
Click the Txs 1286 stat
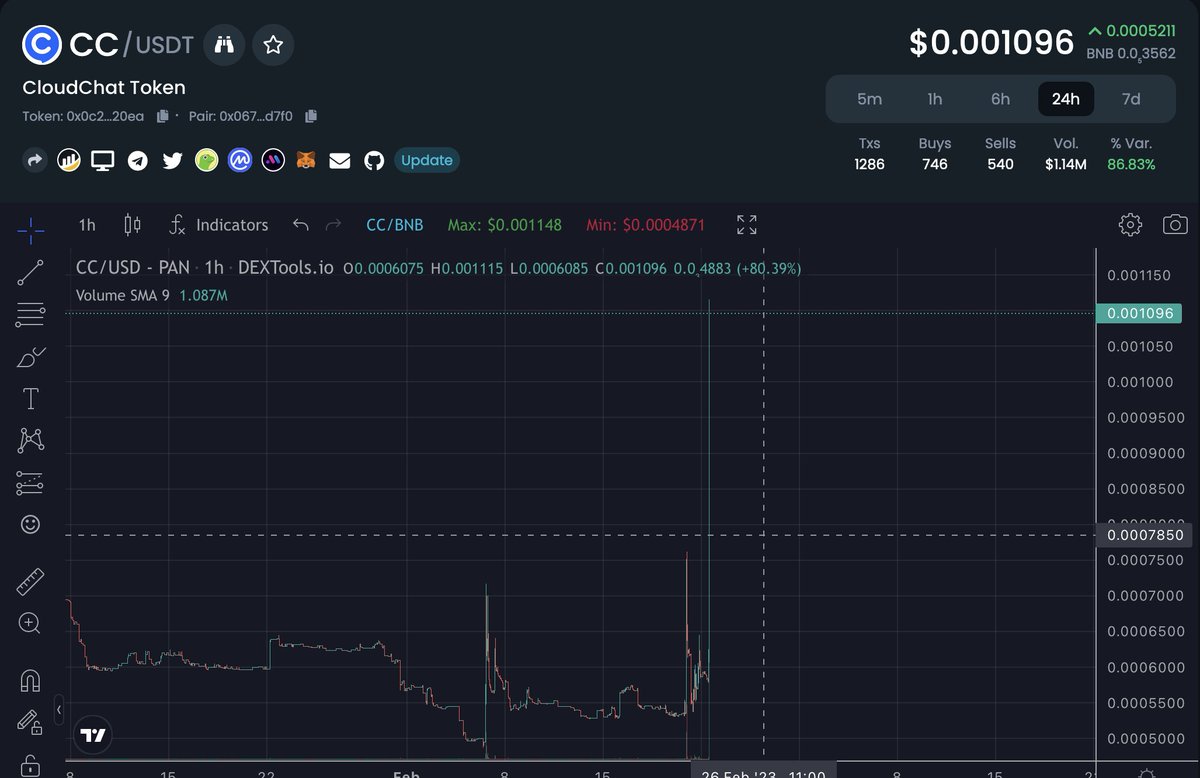[870, 154]
